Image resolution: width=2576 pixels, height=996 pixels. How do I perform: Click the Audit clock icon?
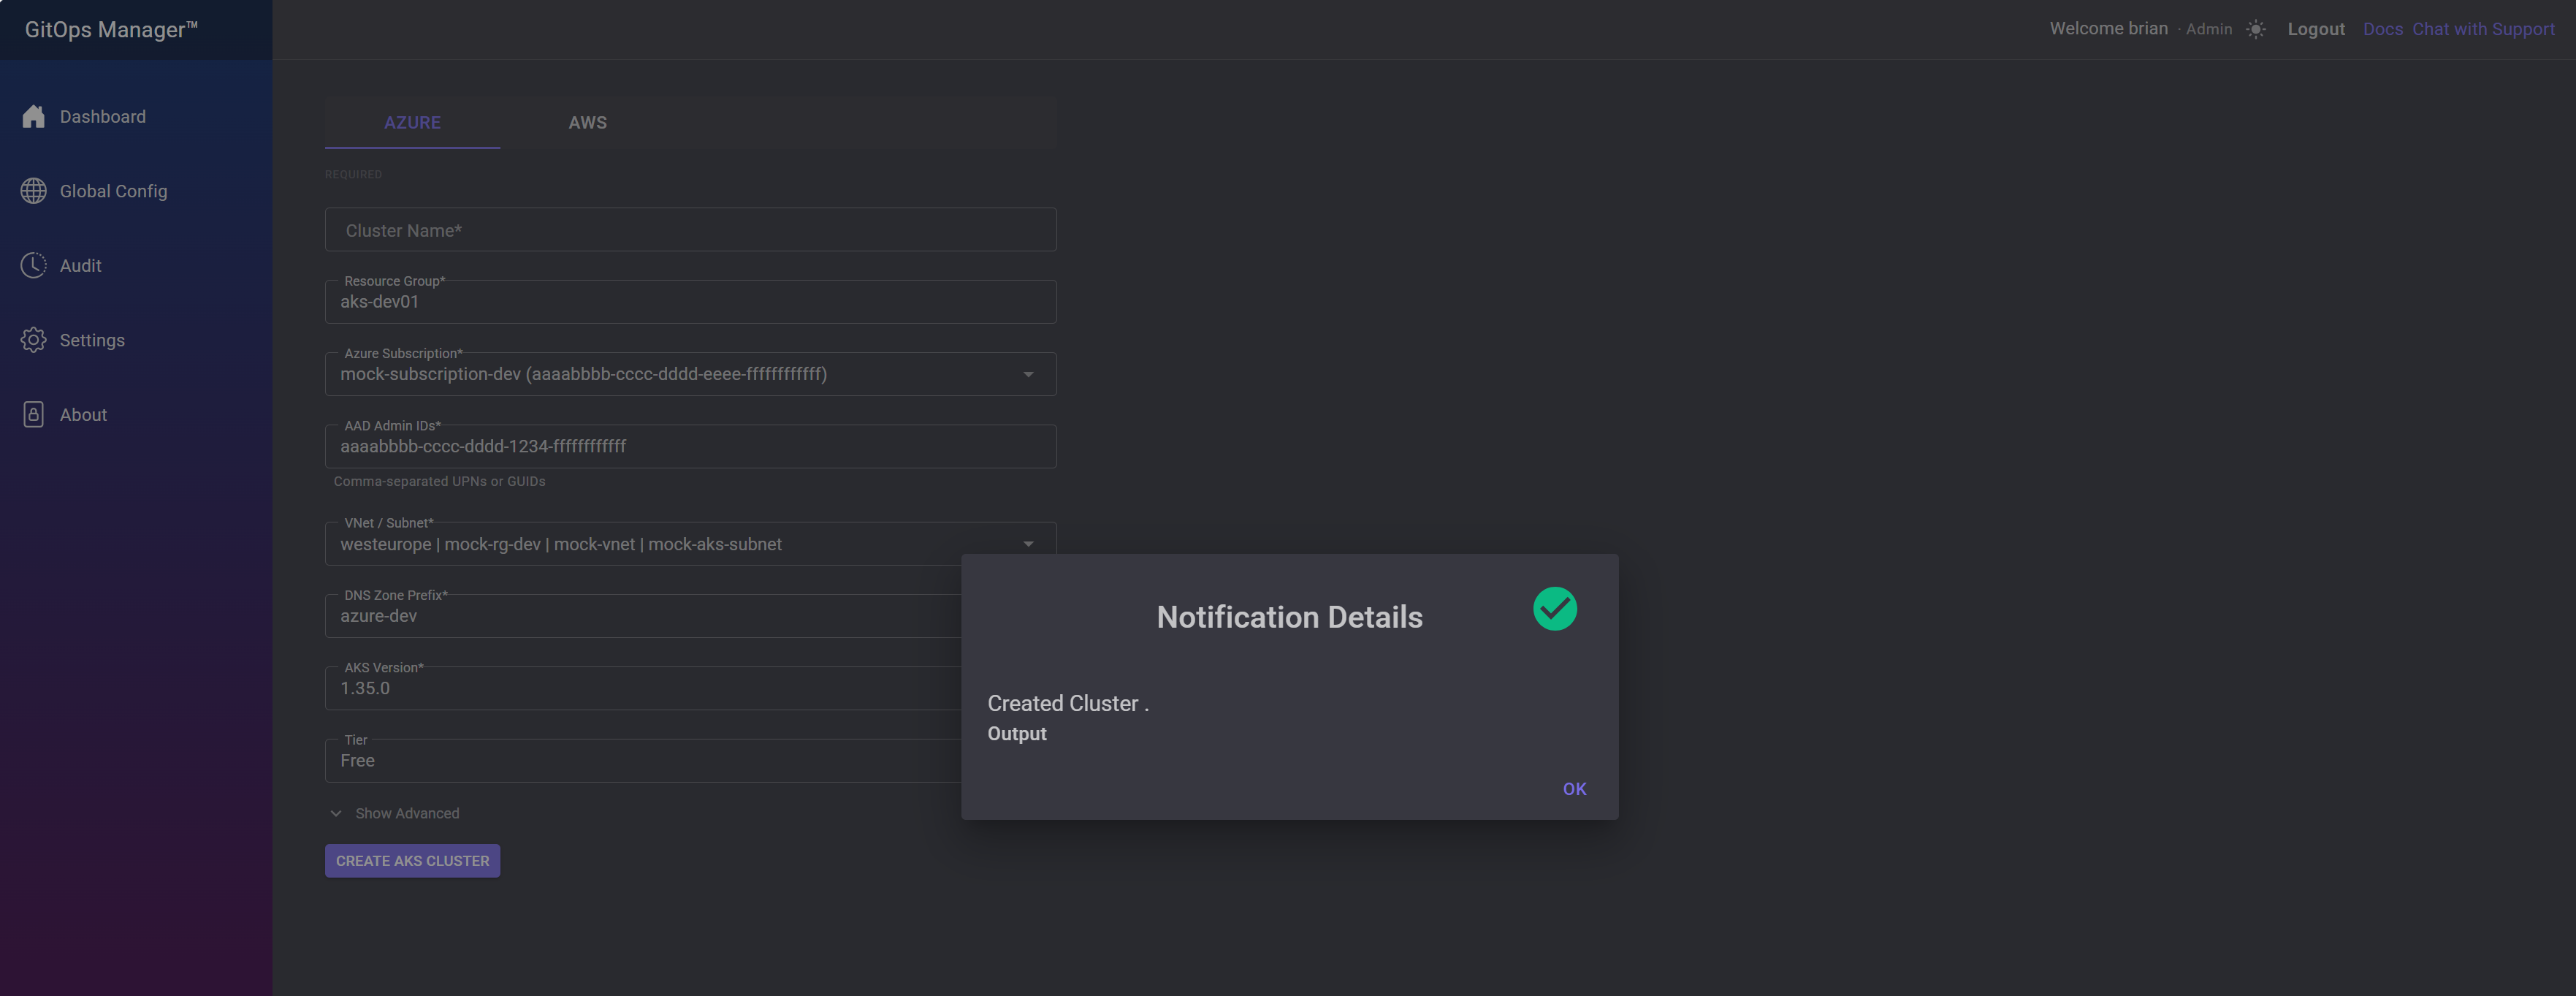33,265
